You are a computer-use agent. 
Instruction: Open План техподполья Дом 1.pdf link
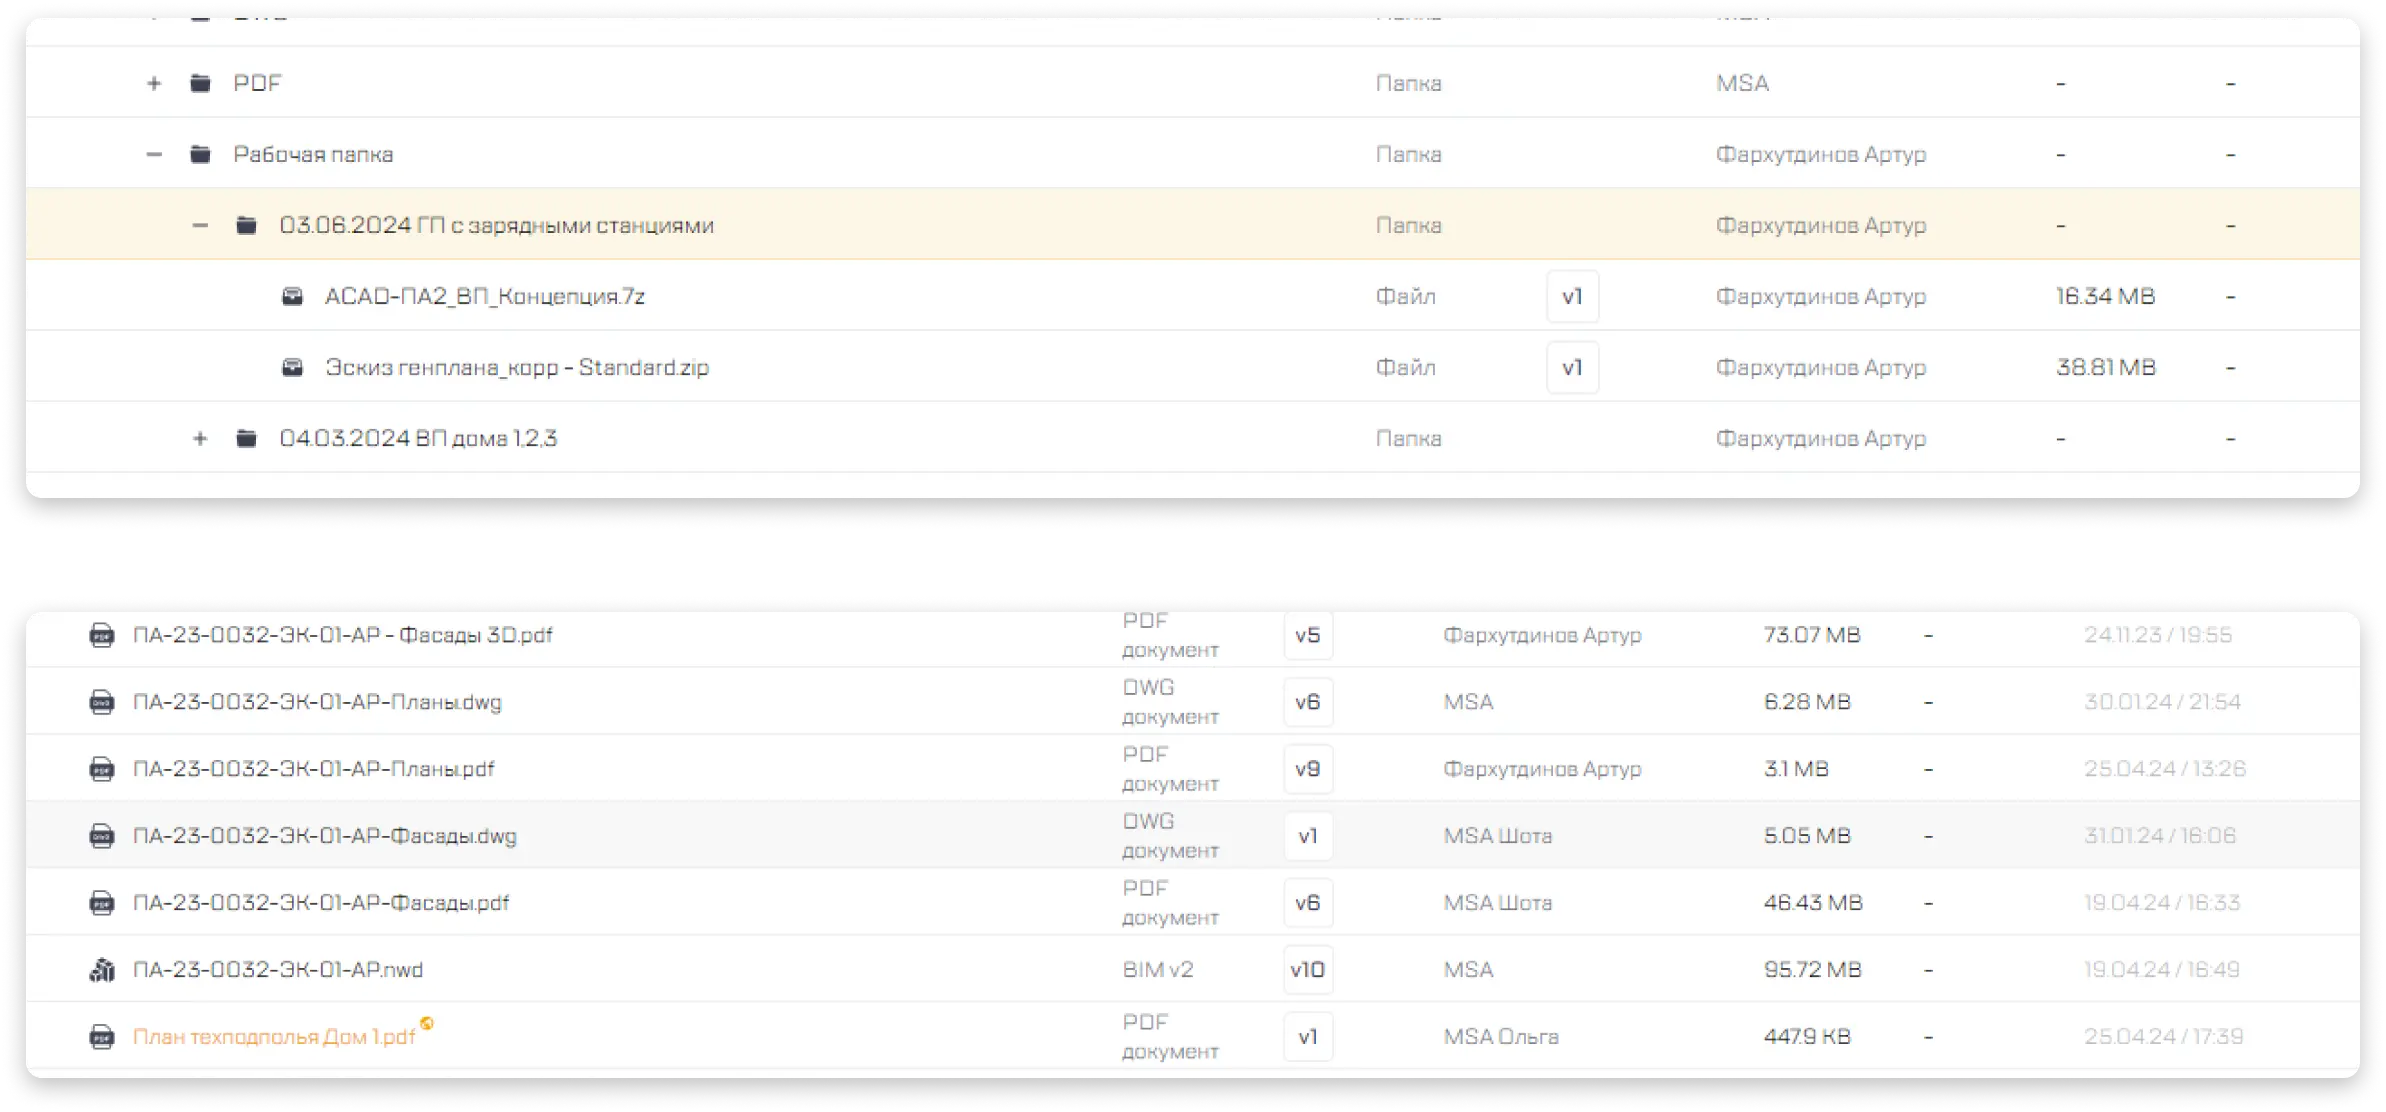pos(274,1037)
